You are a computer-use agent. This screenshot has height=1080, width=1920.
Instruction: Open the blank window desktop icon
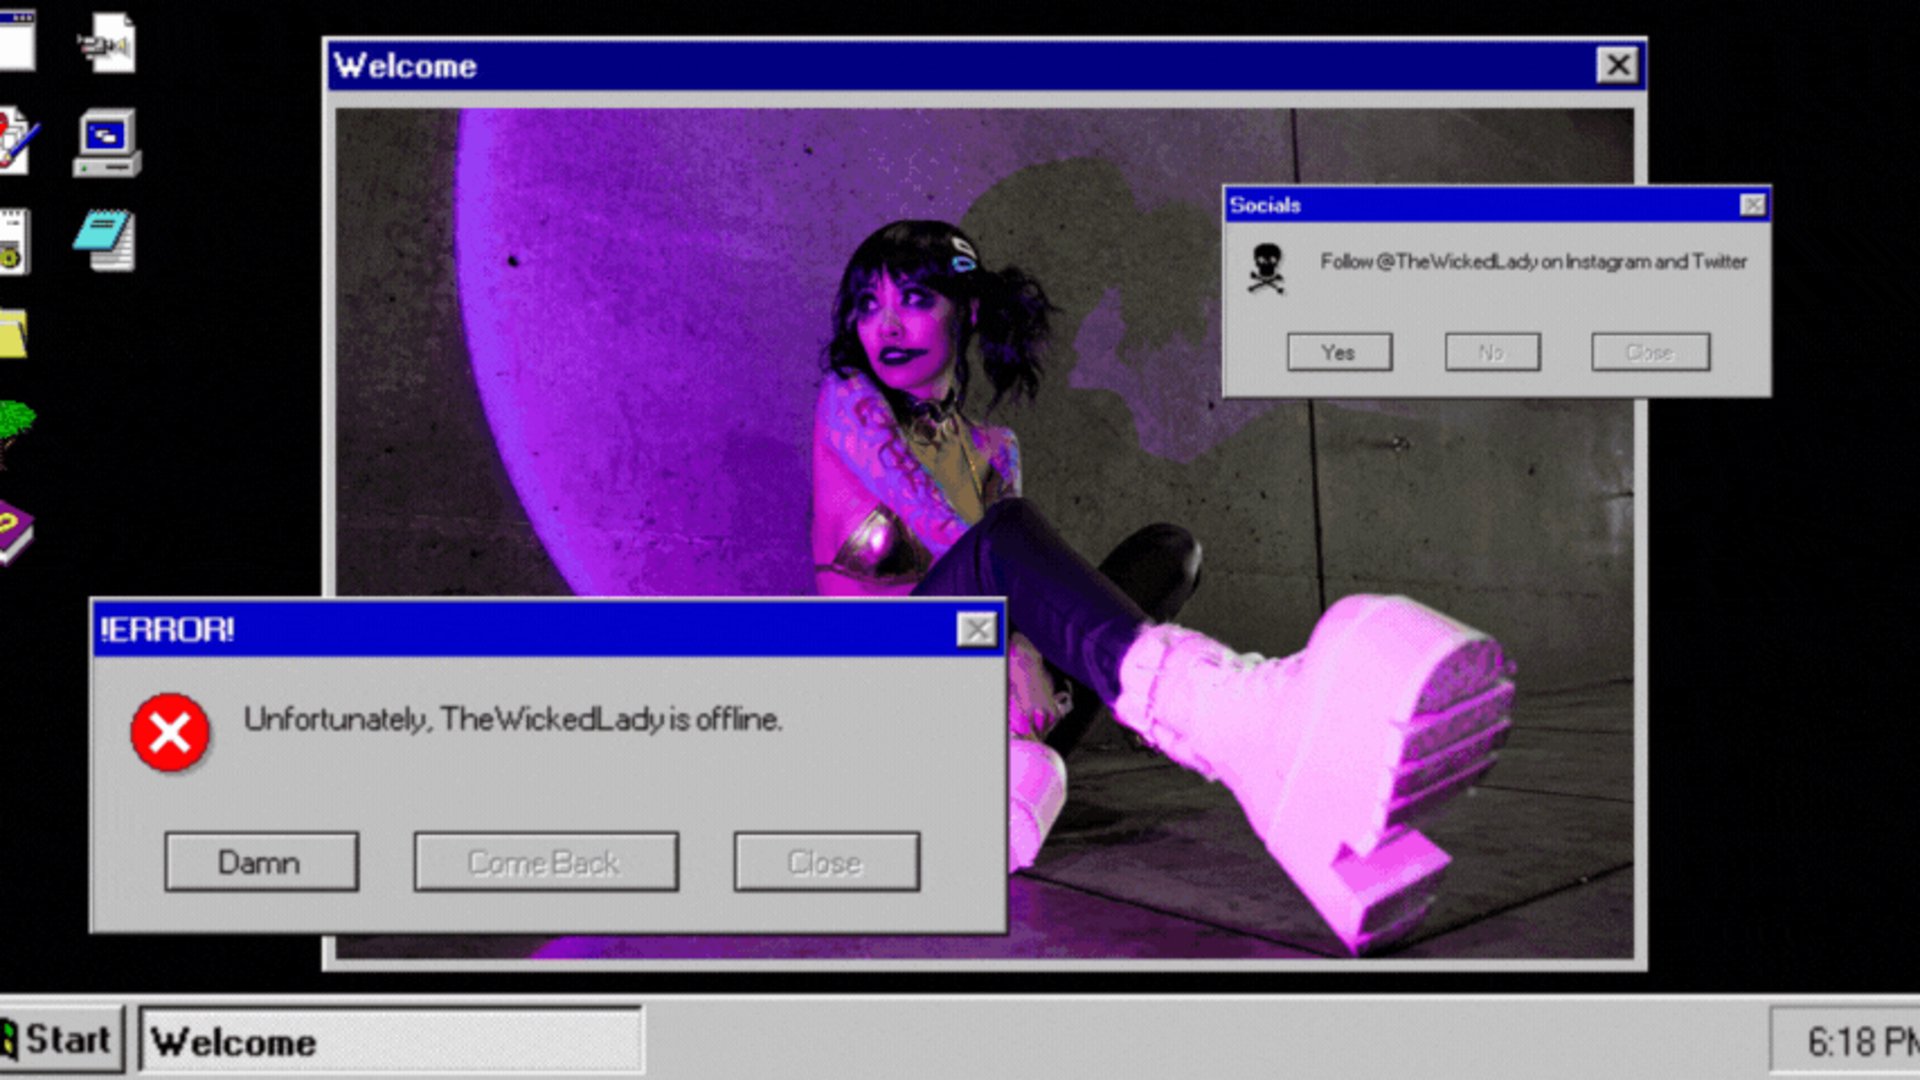click(x=17, y=40)
